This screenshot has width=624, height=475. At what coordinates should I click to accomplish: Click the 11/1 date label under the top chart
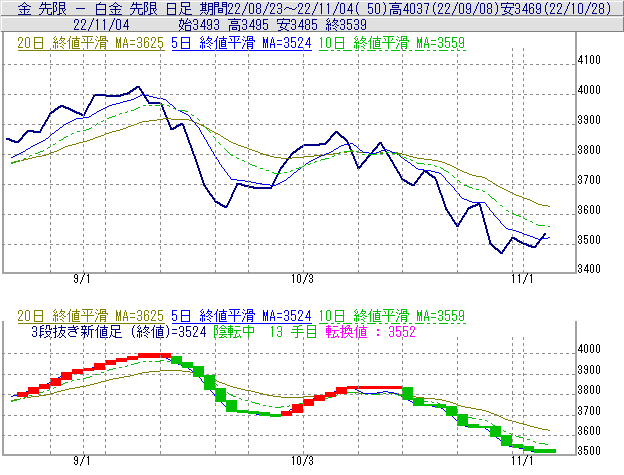pos(522,279)
